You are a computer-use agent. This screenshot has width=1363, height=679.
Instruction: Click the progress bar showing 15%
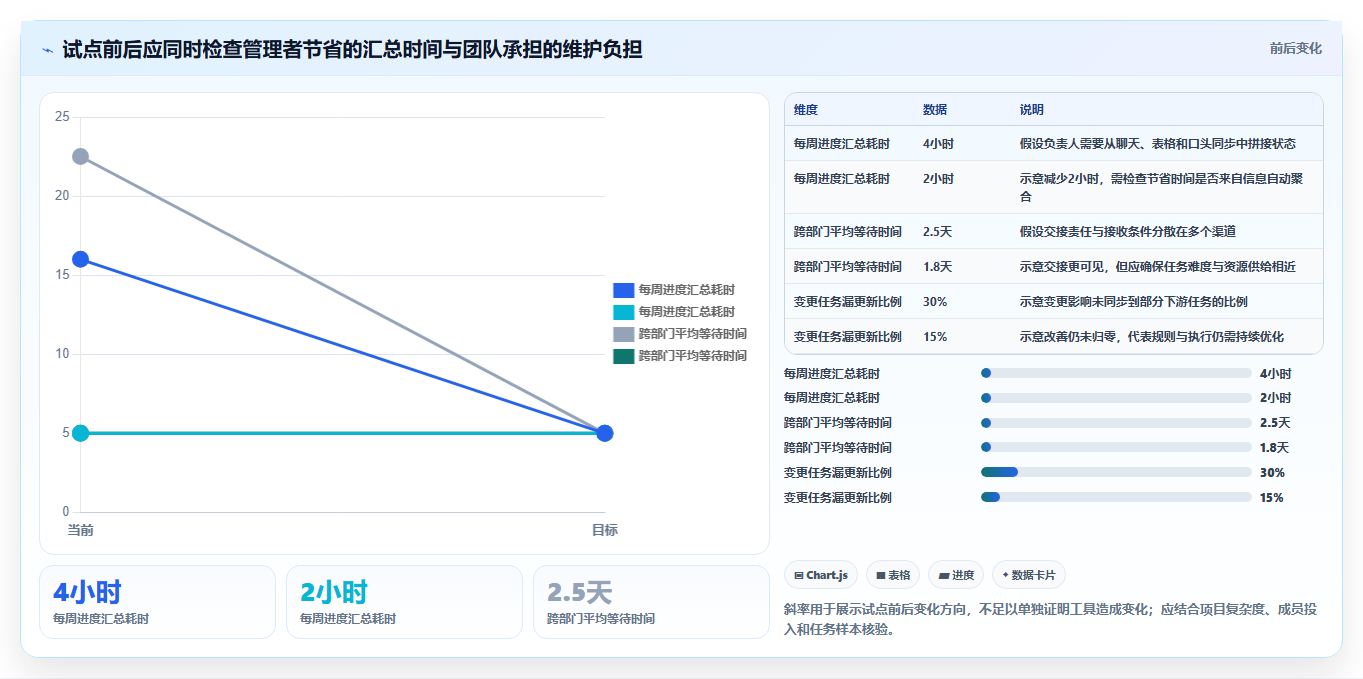click(1116, 497)
